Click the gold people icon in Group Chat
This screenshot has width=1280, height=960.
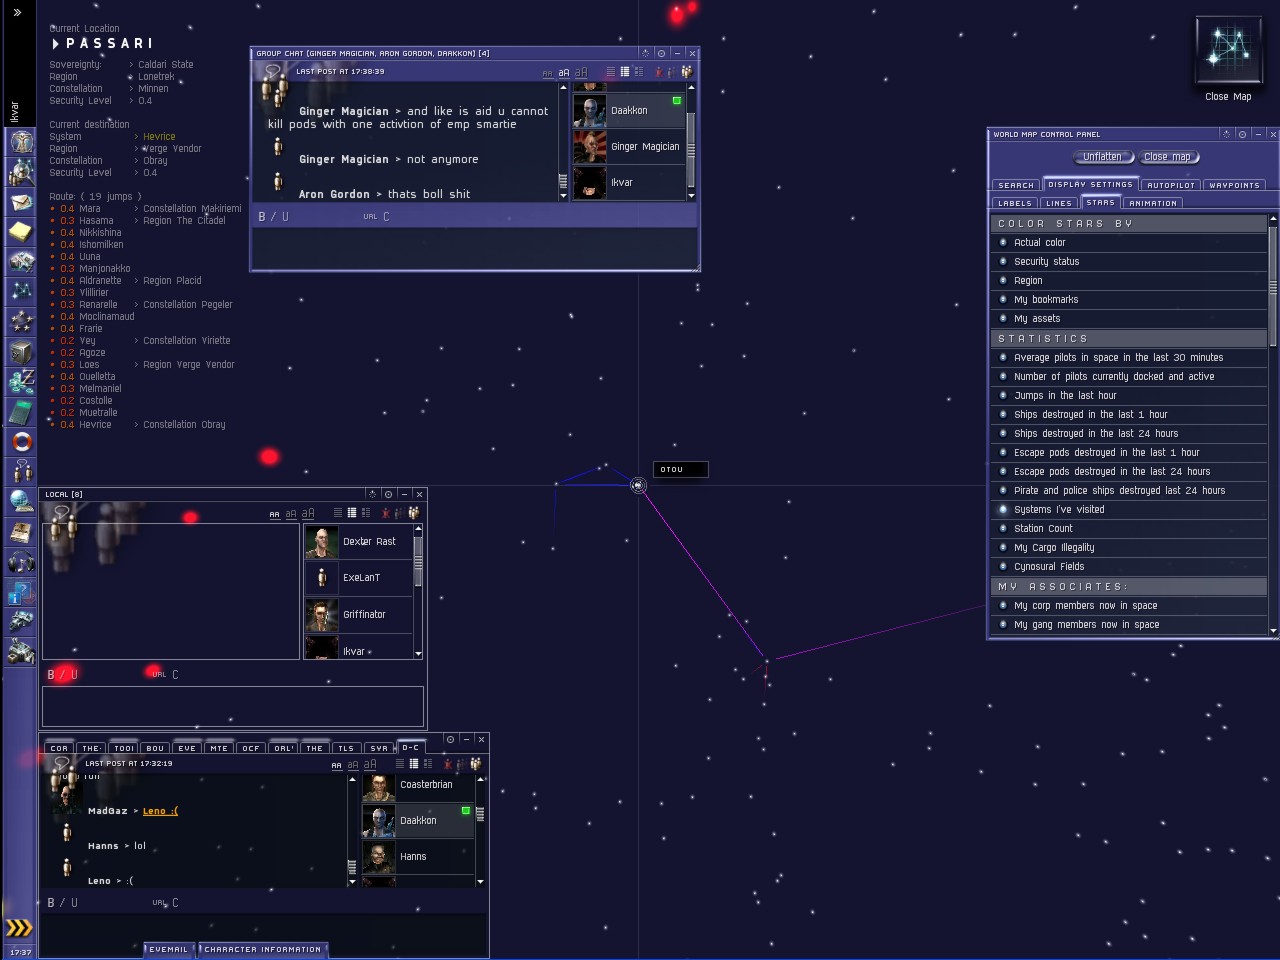pyautogui.click(x=686, y=72)
